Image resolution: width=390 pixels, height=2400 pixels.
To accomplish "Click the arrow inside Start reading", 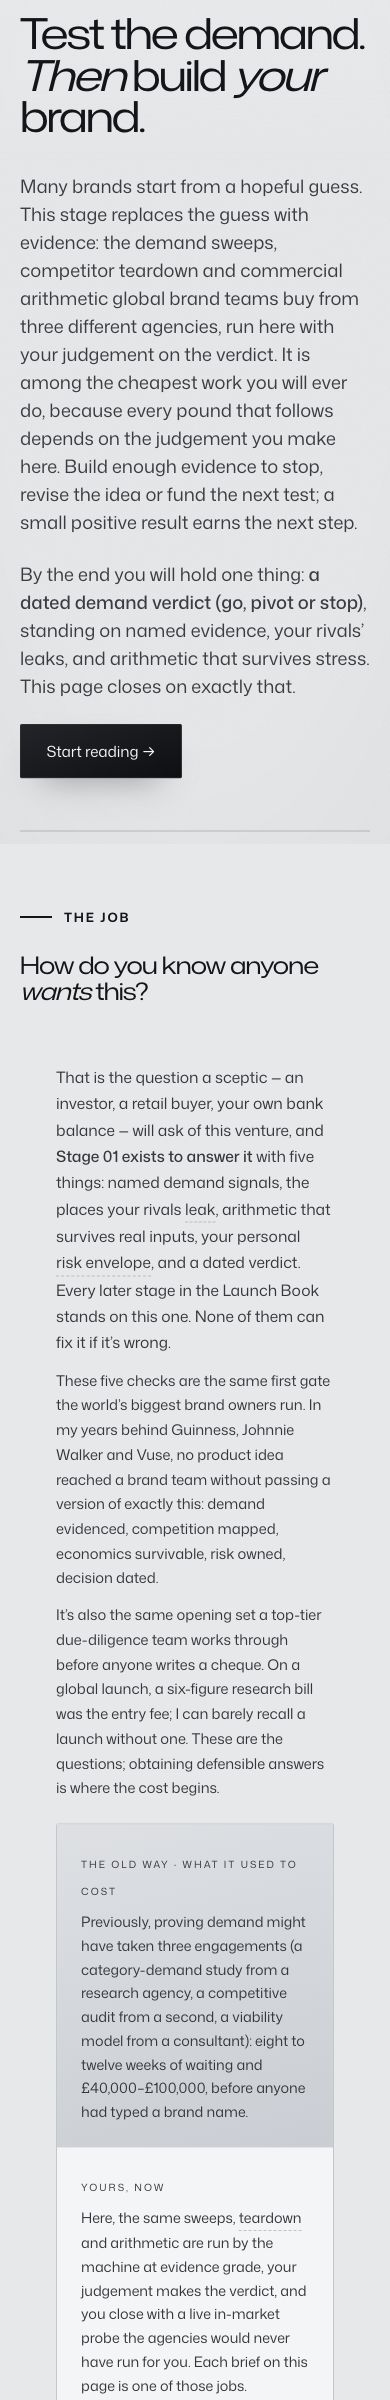I will pyautogui.click(x=149, y=751).
